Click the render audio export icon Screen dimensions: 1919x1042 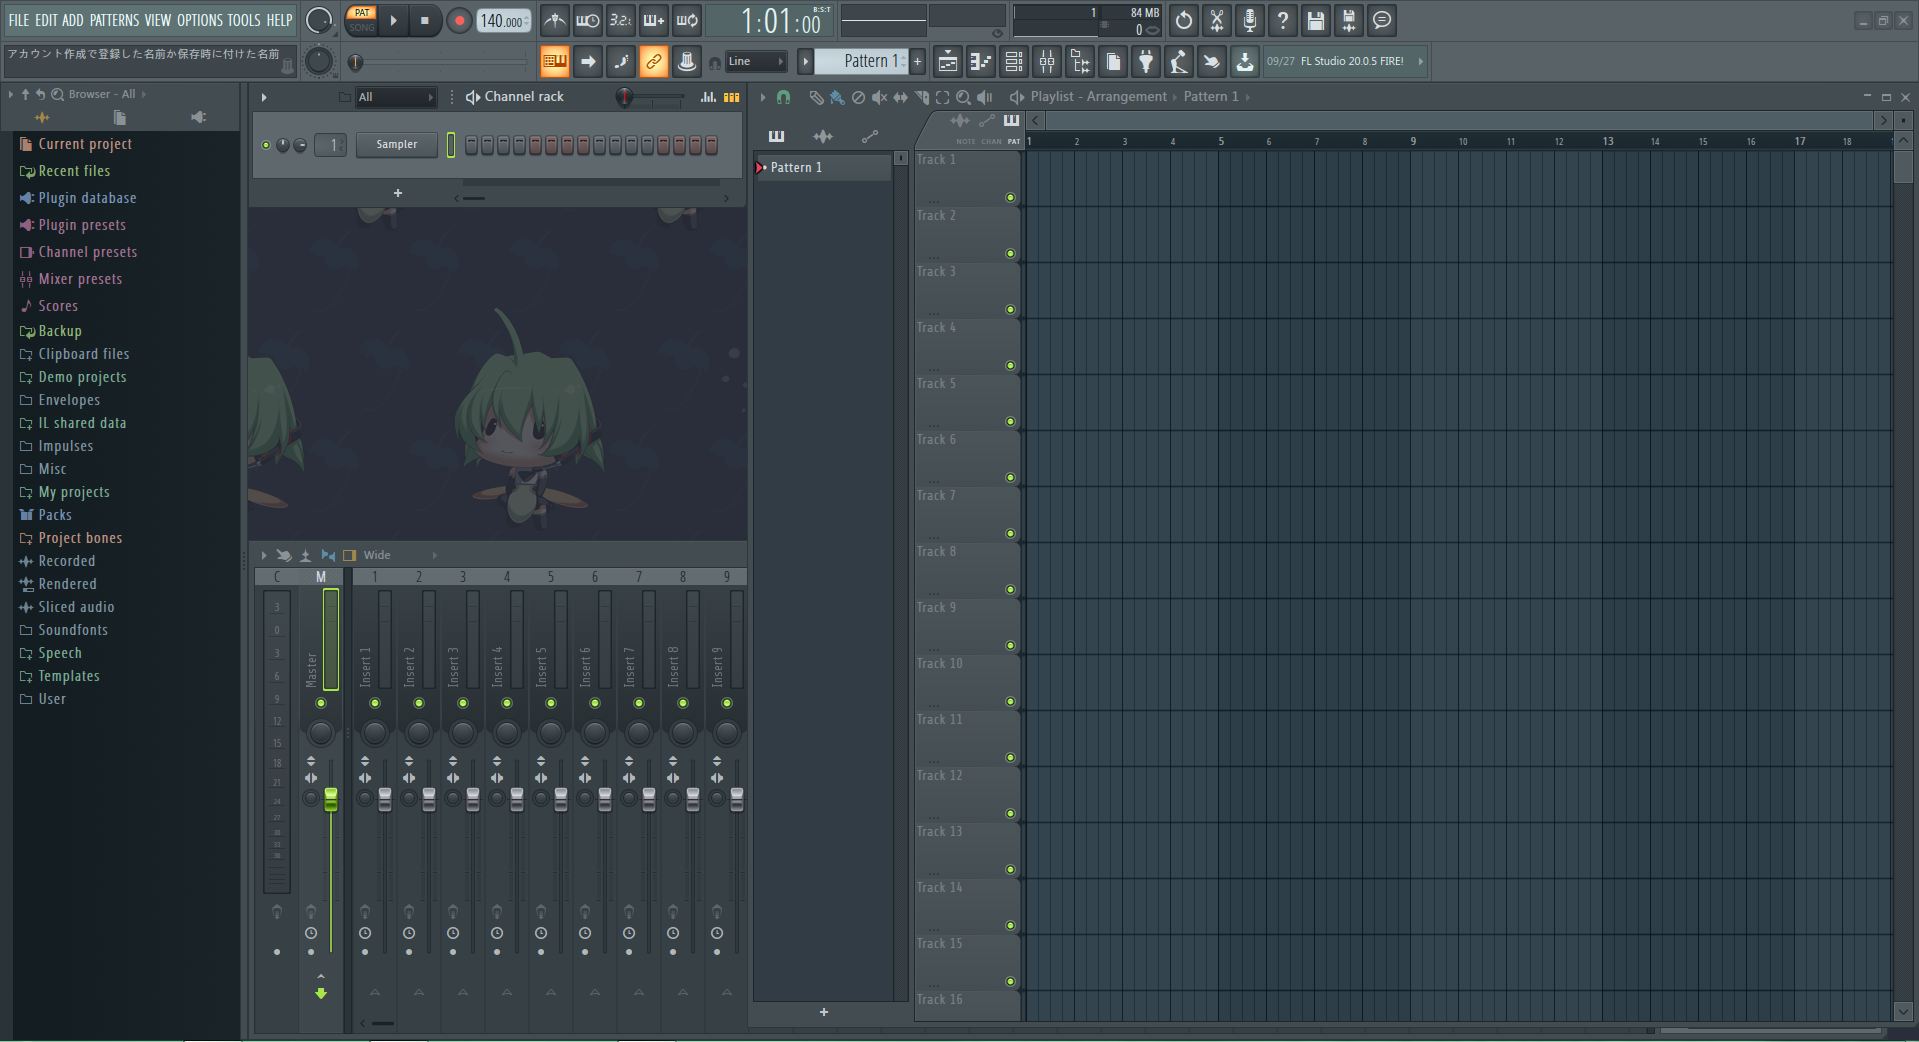pos(1349,20)
